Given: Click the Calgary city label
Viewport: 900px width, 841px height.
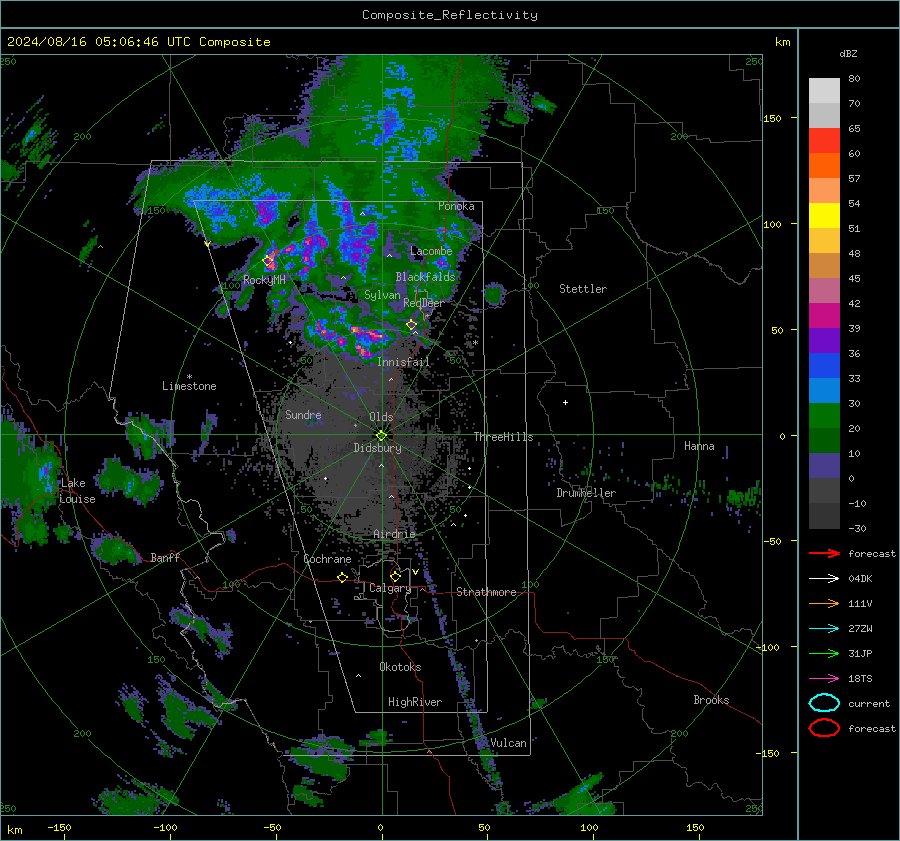Looking at the screenshot, I should pyautogui.click(x=390, y=588).
